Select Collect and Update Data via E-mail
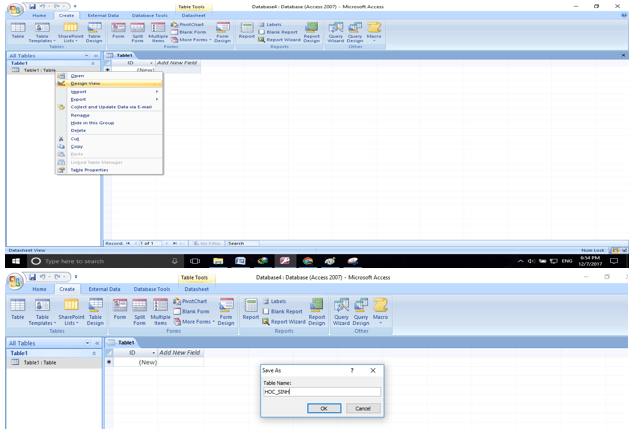This screenshot has height=437, width=635. pos(104,107)
